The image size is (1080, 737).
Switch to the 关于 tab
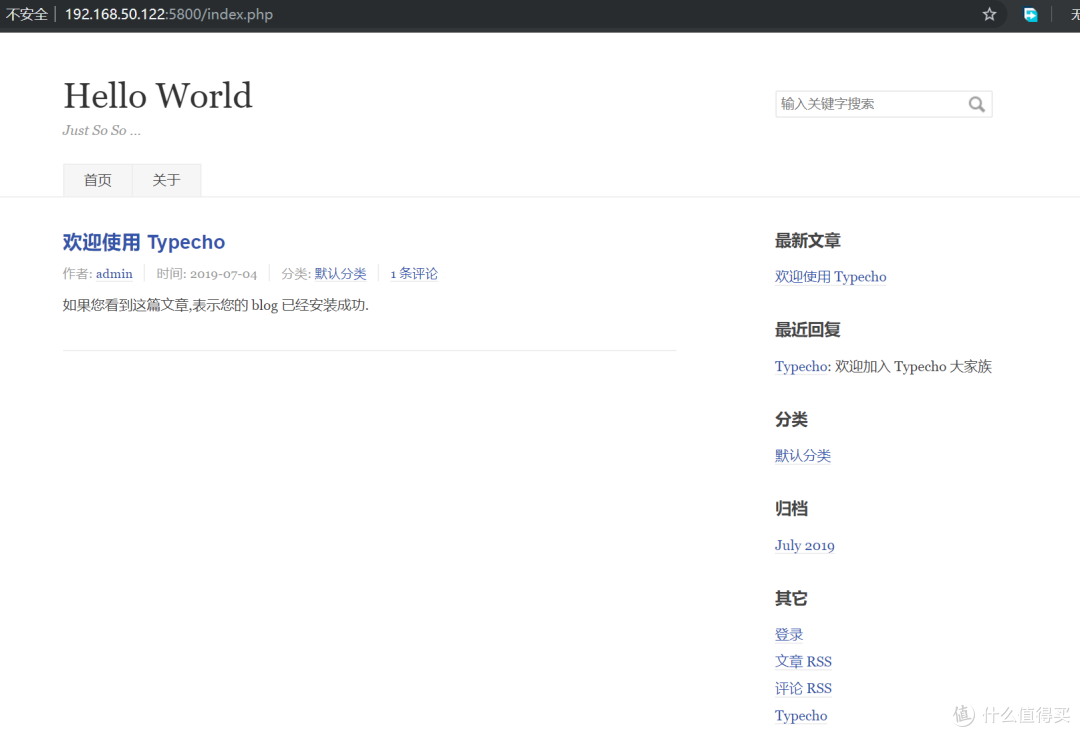pyautogui.click(x=166, y=180)
